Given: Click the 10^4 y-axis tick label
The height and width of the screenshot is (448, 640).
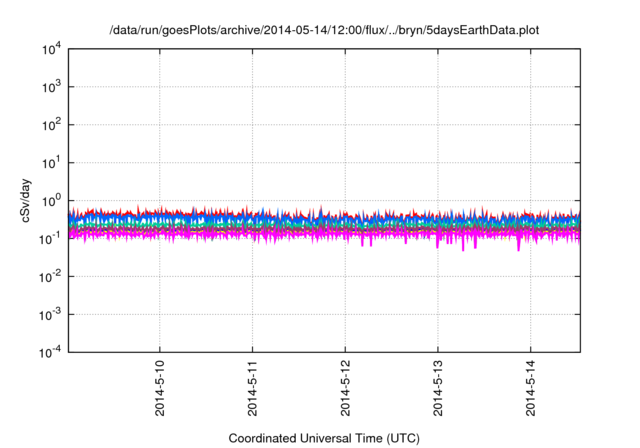Looking at the screenshot, I should point(51,49).
